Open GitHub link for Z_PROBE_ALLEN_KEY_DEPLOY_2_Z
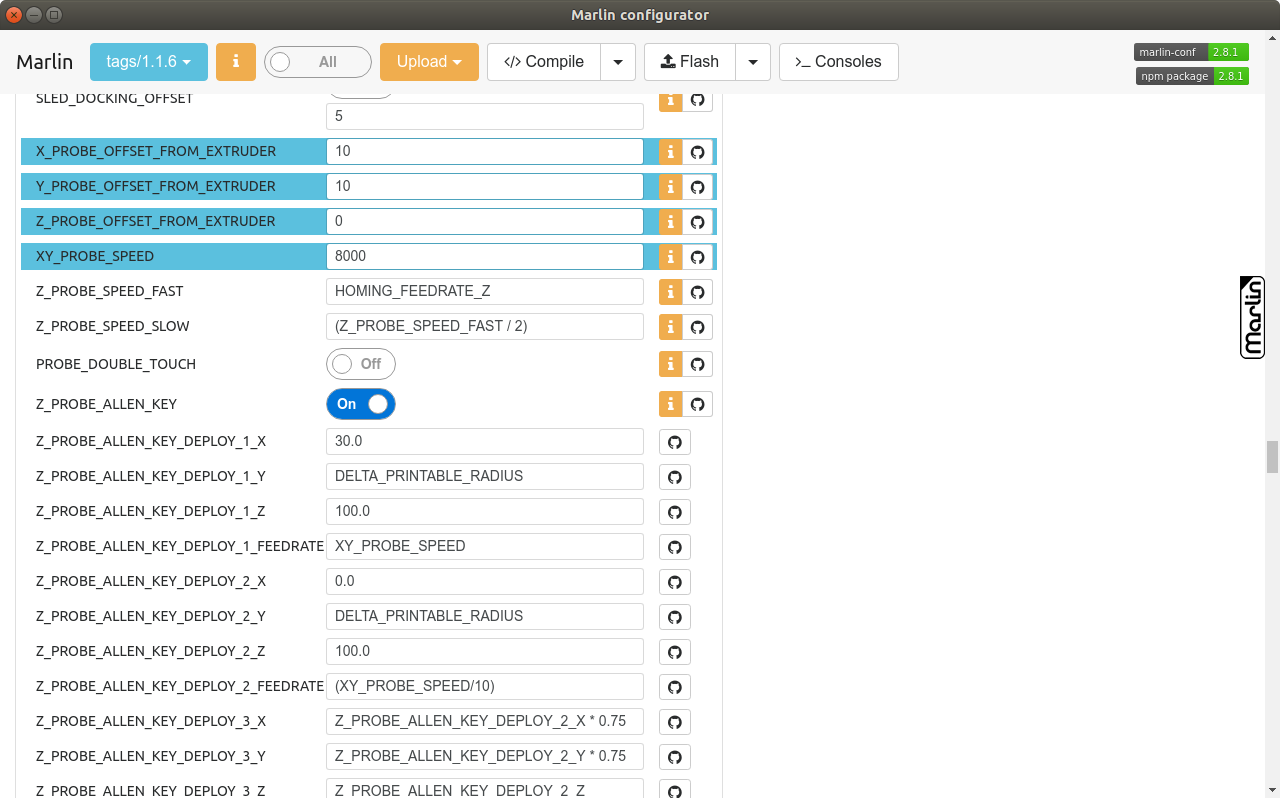 (675, 652)
